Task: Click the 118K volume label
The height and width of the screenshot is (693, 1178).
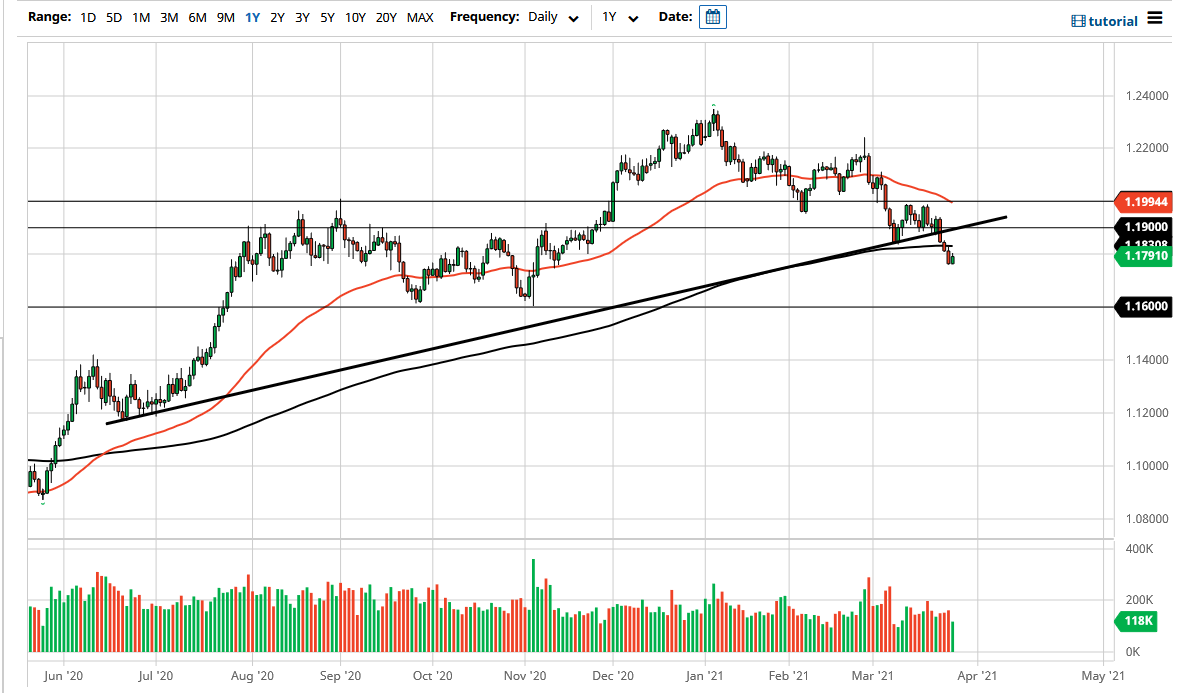Action: 1137,621
